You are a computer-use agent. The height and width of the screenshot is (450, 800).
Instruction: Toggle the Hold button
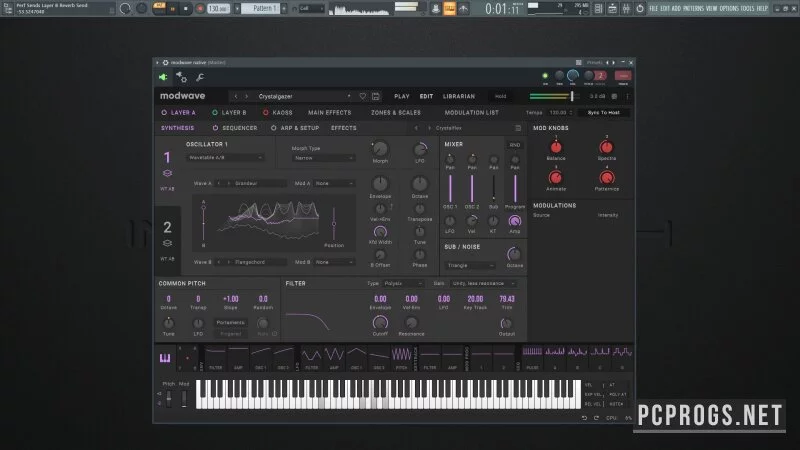click(x=501, y=96)
